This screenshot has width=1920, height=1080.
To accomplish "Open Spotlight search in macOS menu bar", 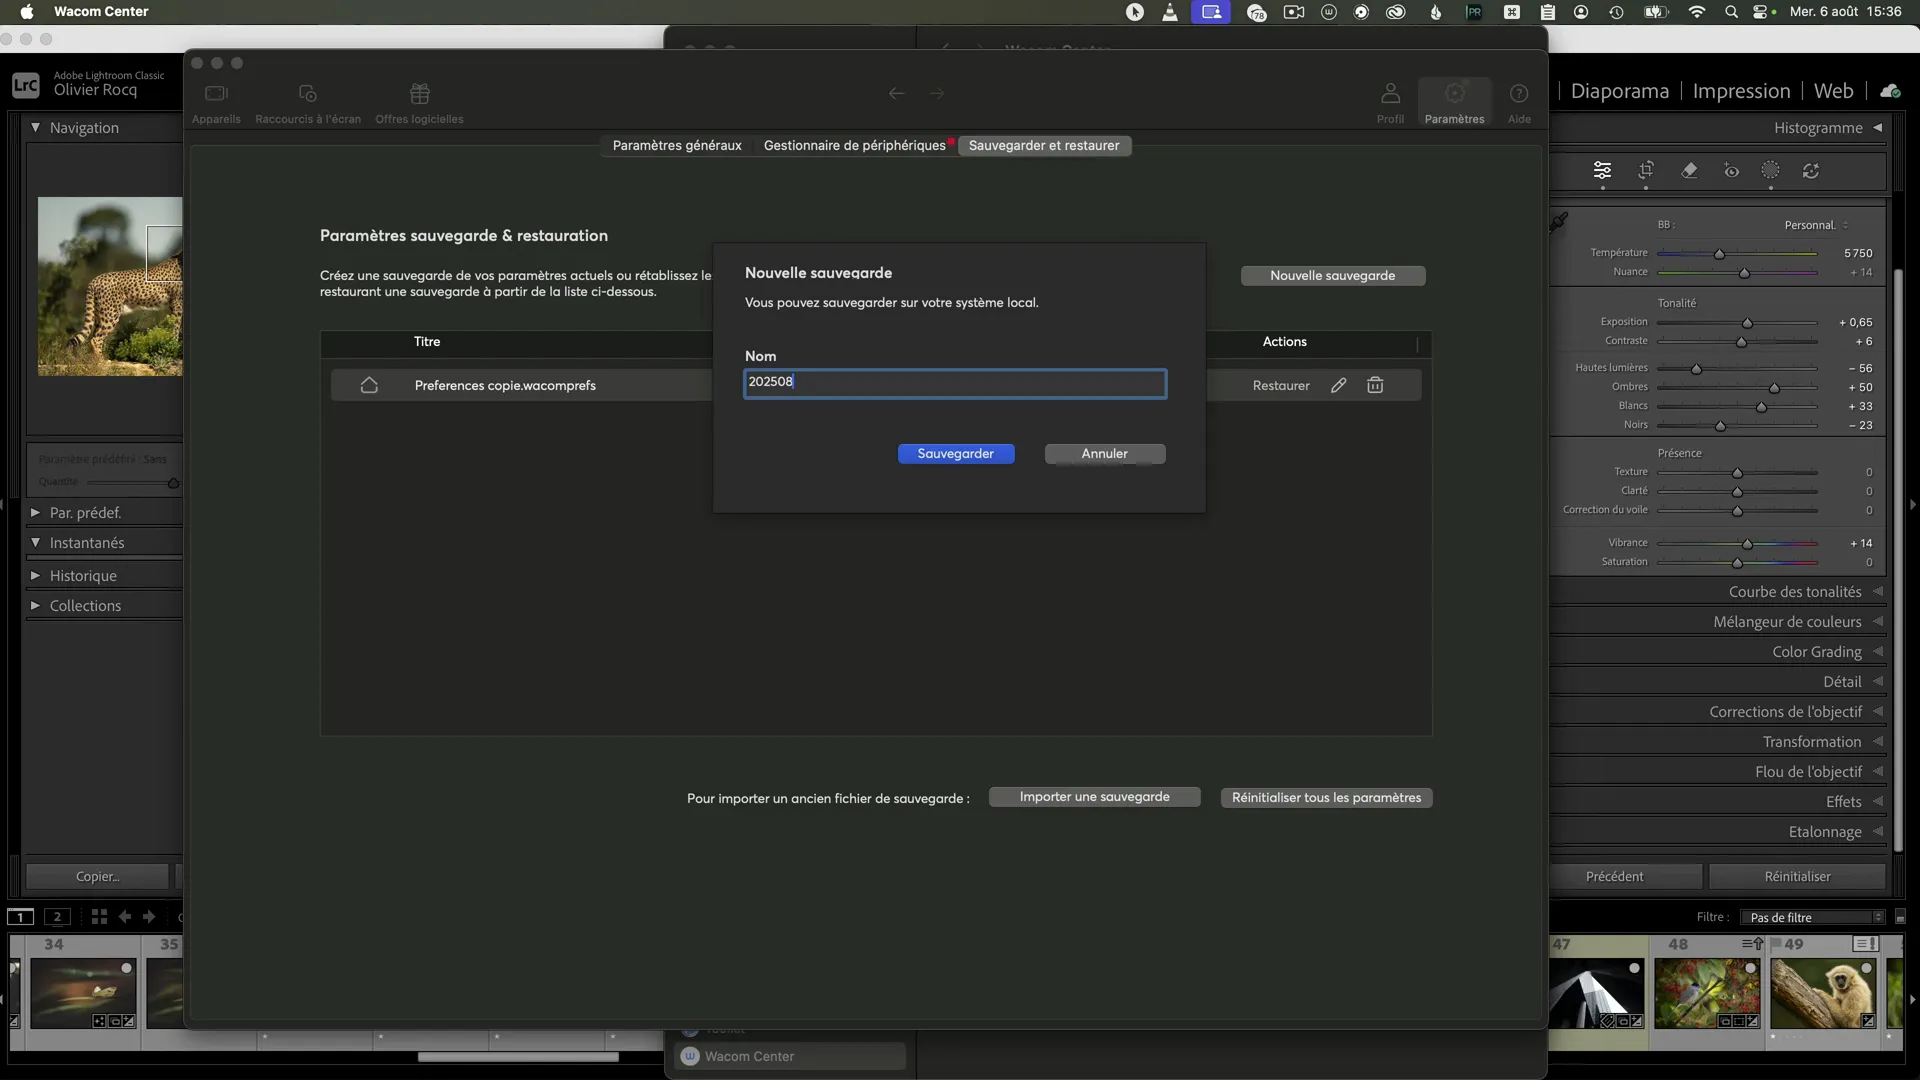I will pyautogui.click(x=1731, y=12).
